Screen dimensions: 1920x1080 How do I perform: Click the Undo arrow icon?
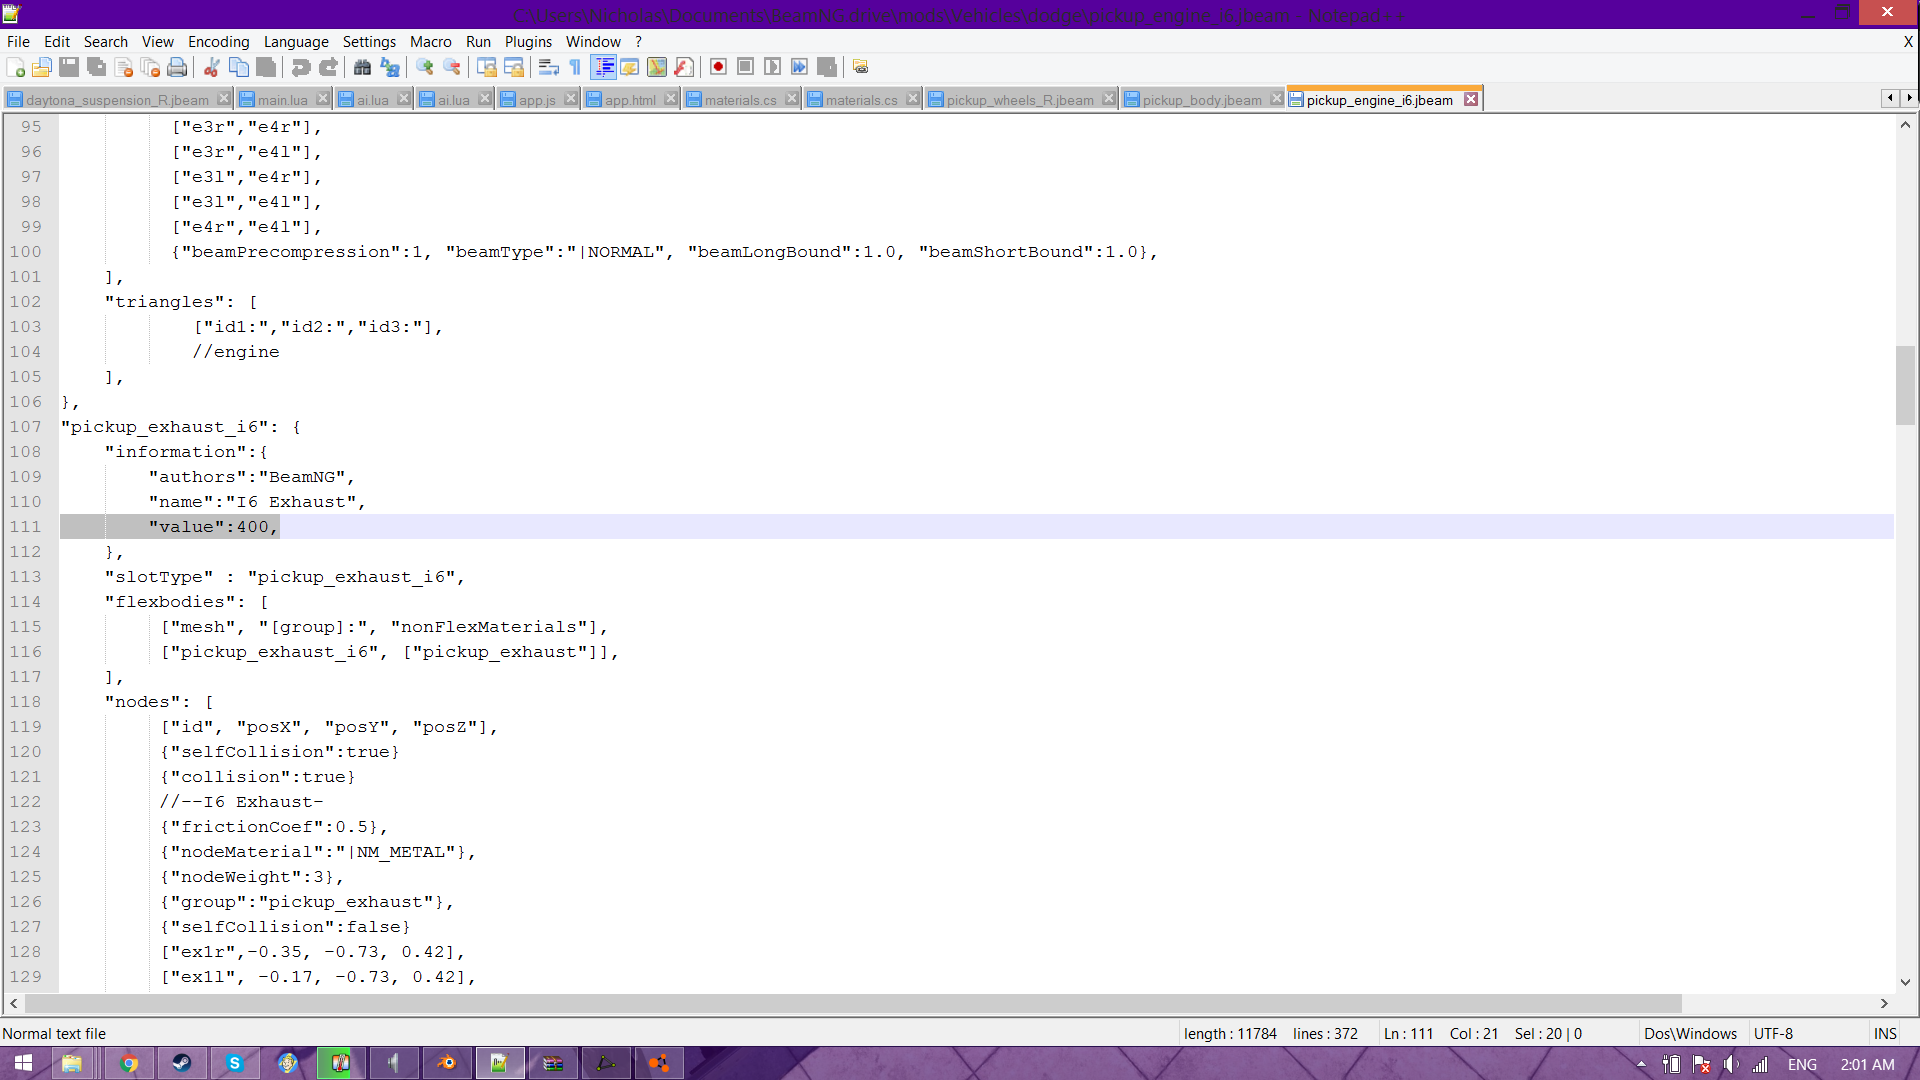300,67
